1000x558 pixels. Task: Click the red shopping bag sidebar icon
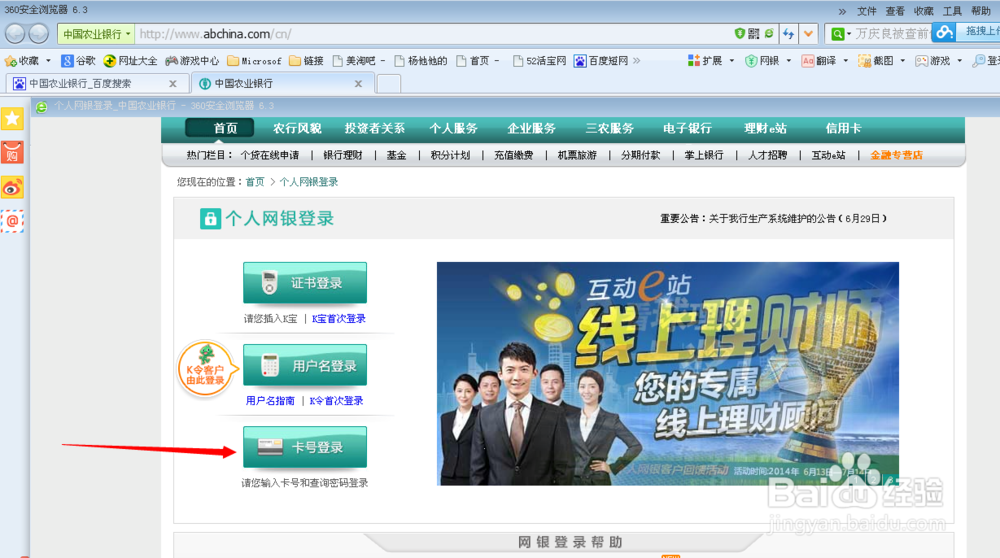tap(12, 153)
